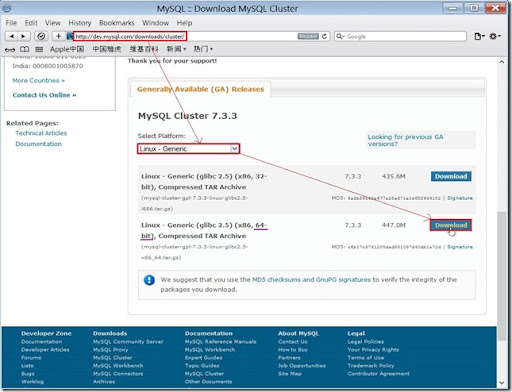Click the window icon in the title bar
512x392 pixels.
pyautogui.click(x=7, y=8)
